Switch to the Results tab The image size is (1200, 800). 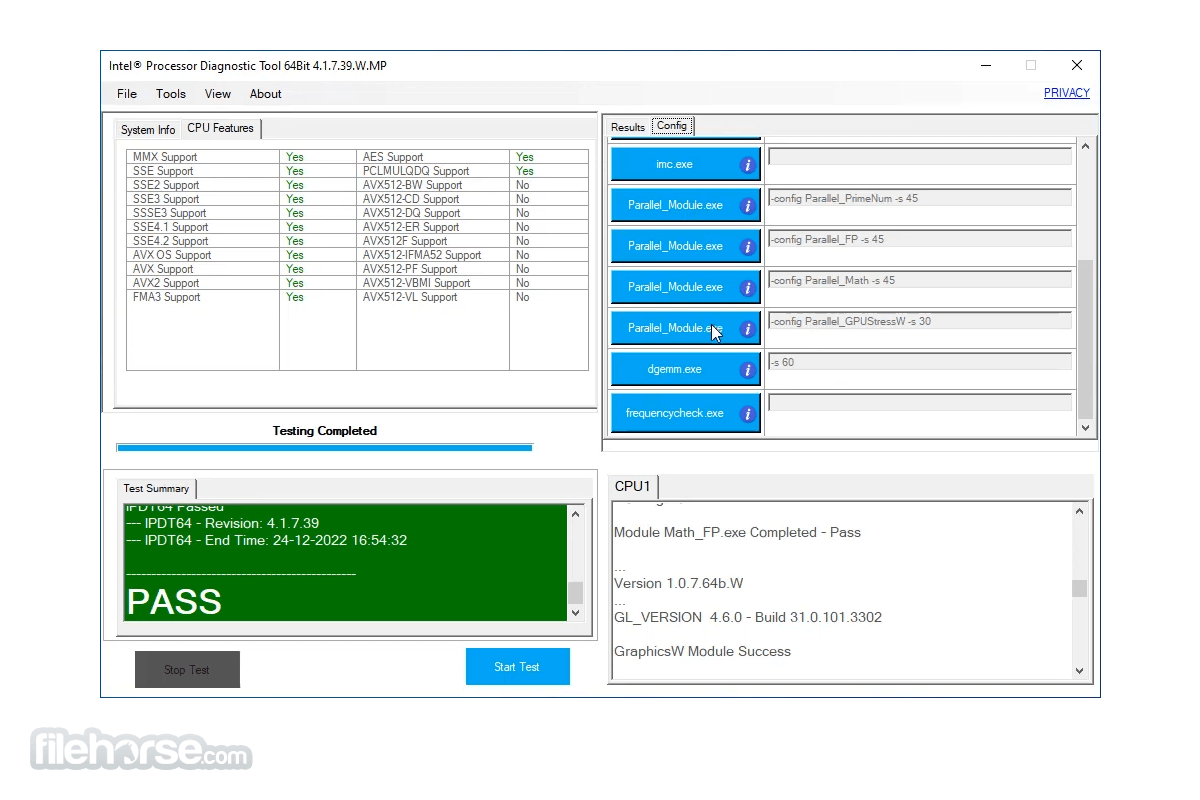pyautogui.click(x=628, y=127)
